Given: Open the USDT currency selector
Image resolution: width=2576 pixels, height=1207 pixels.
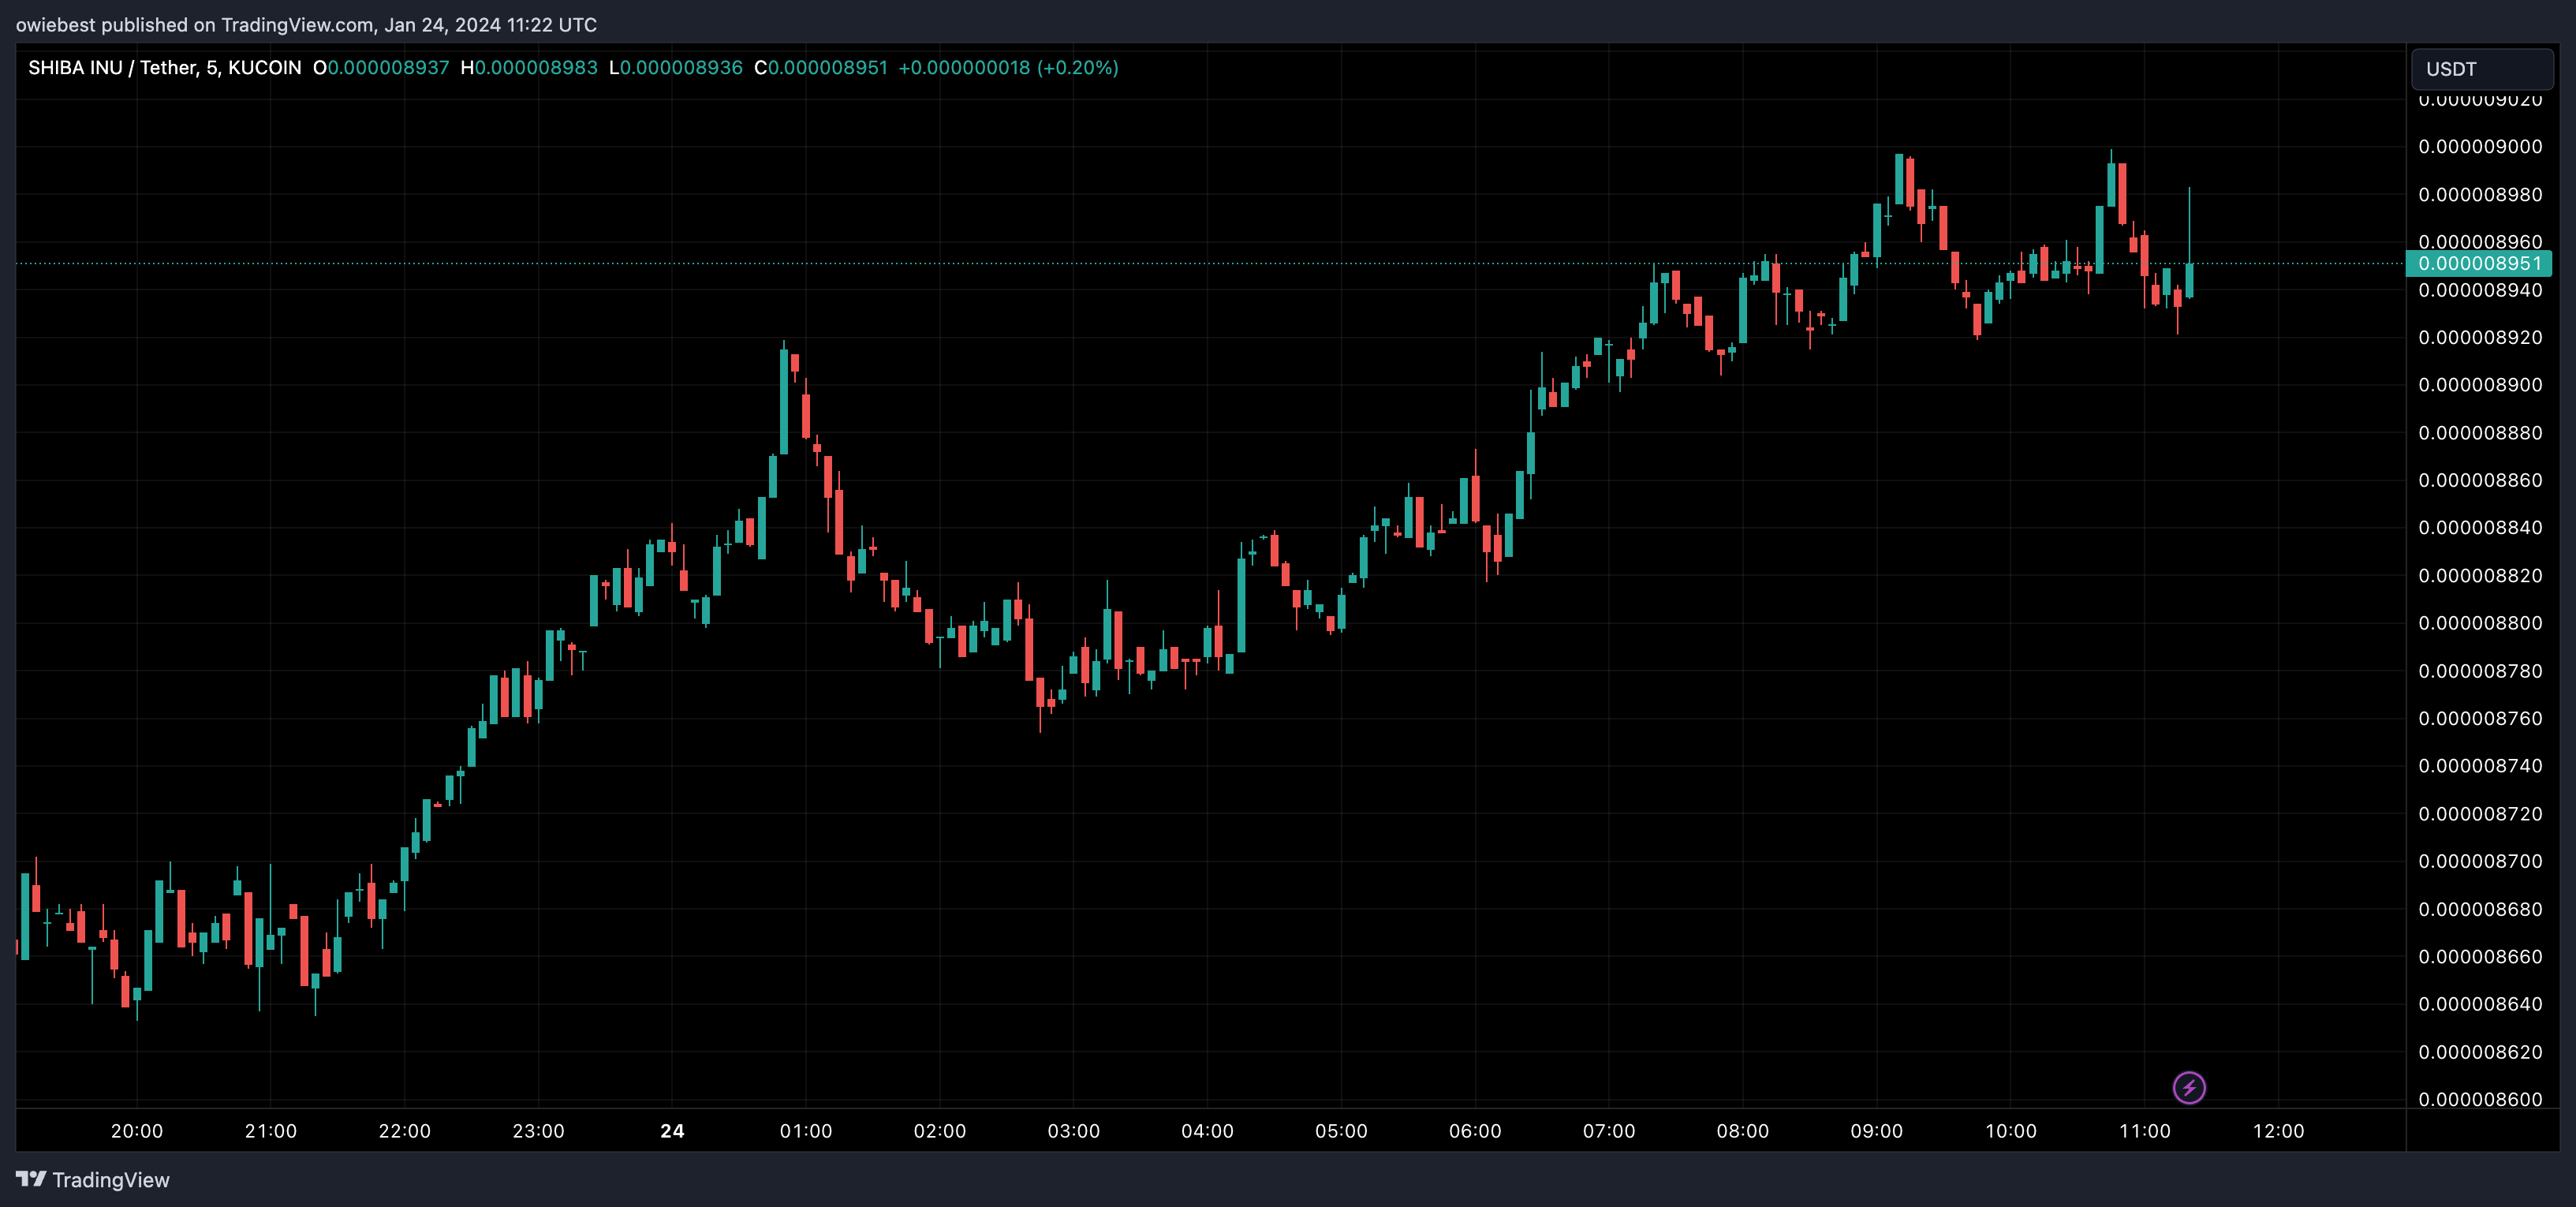Looking at the screenshot, I should click(x=2481, y=69).
